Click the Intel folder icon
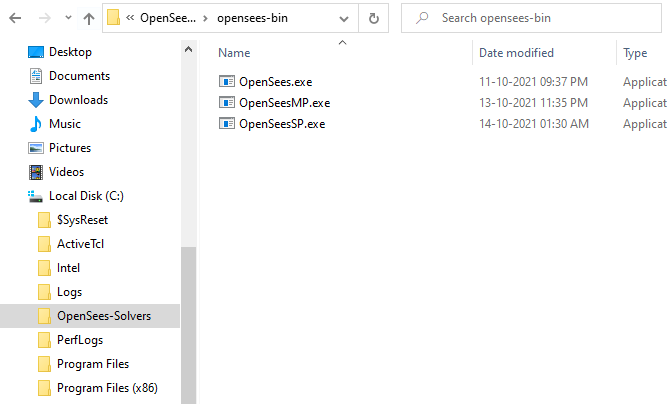Image resolution: width=667 pixels, height=404 pixels. tap(44, 268)
